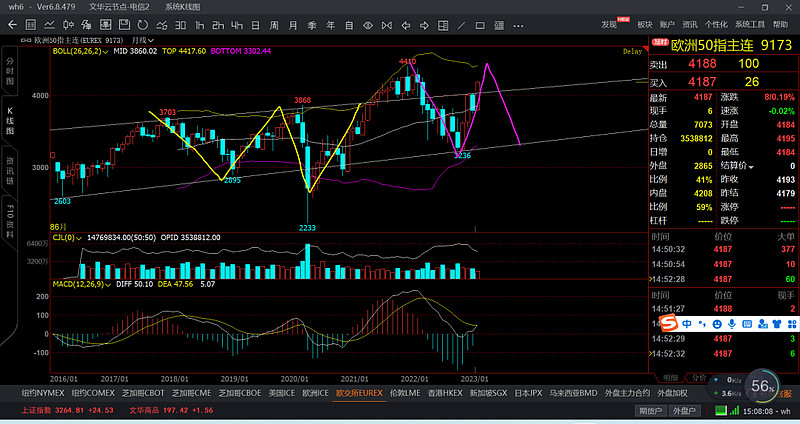Open the 帮助 menu
This screenshot has height=424, width=800.
[780, 24]
